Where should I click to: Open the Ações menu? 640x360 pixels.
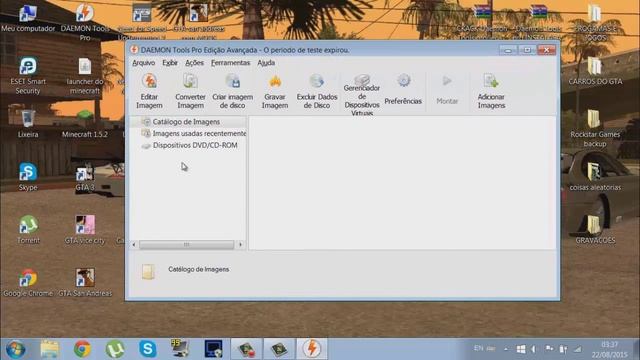194,63
